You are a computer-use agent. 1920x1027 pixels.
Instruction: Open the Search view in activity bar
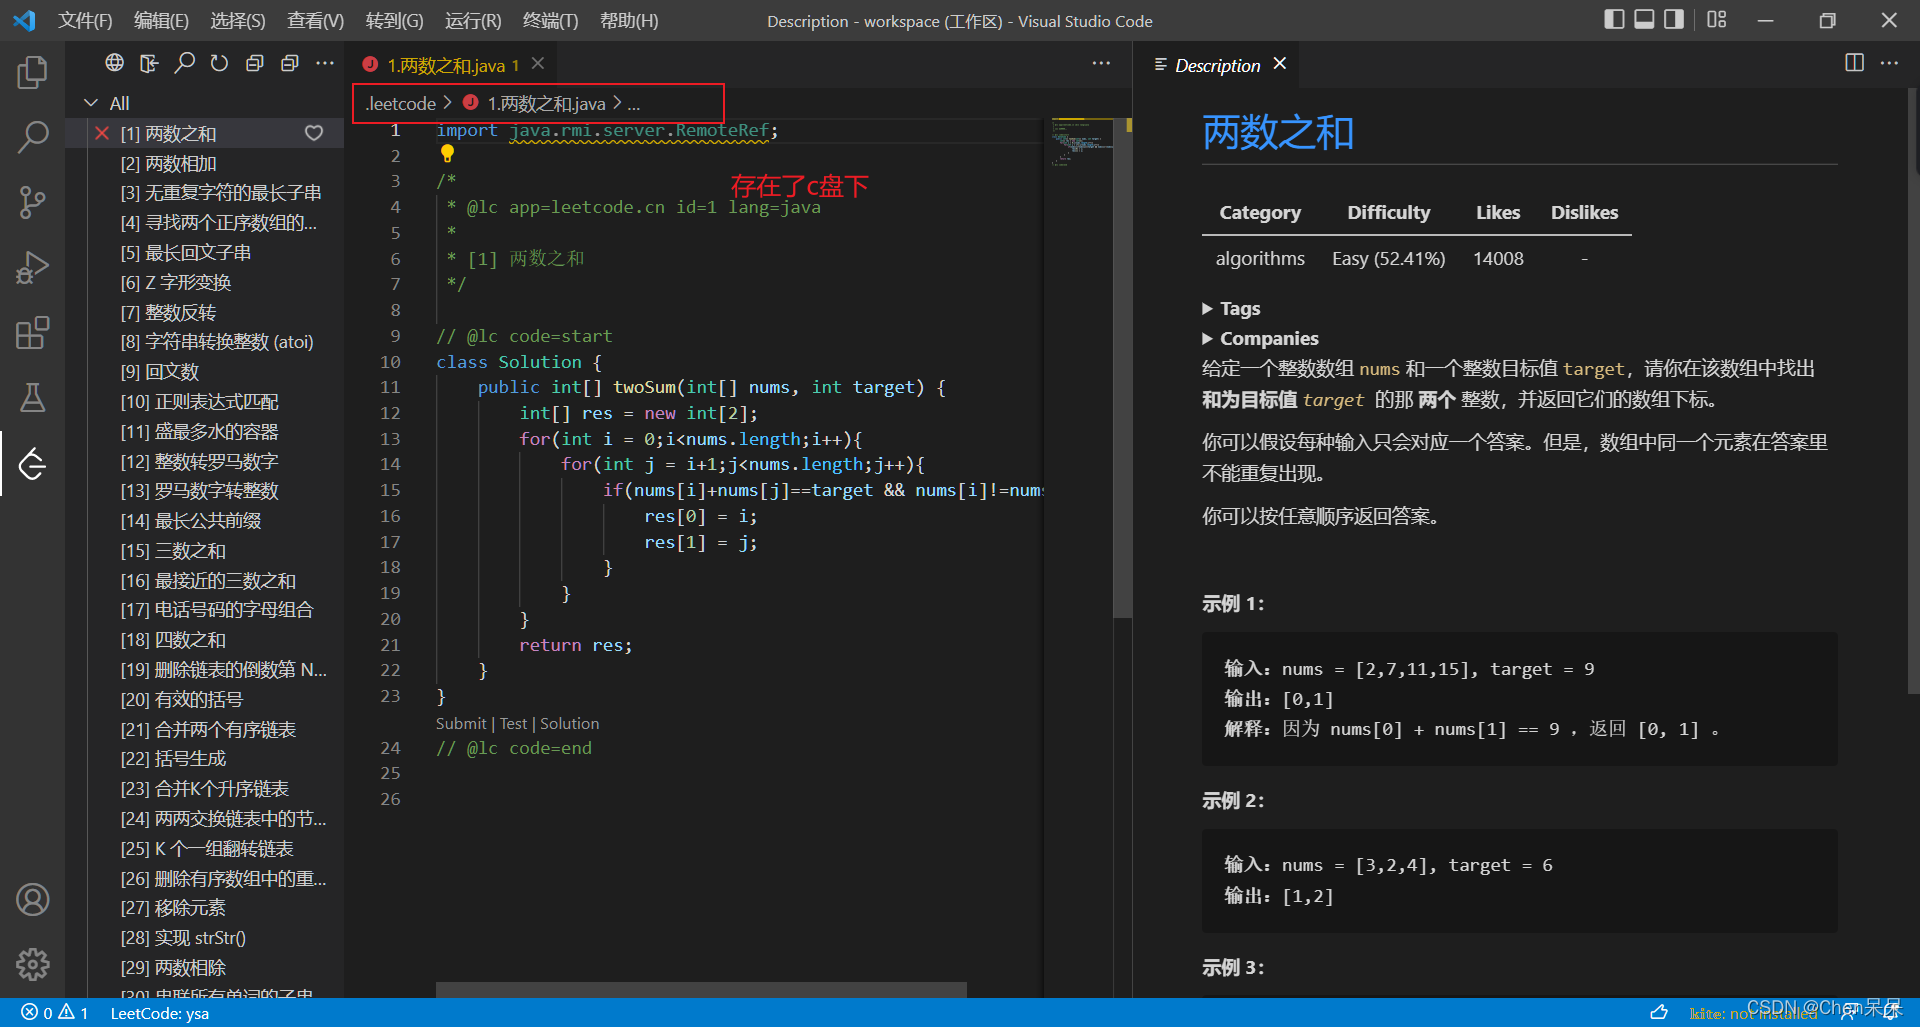point(32,137)
